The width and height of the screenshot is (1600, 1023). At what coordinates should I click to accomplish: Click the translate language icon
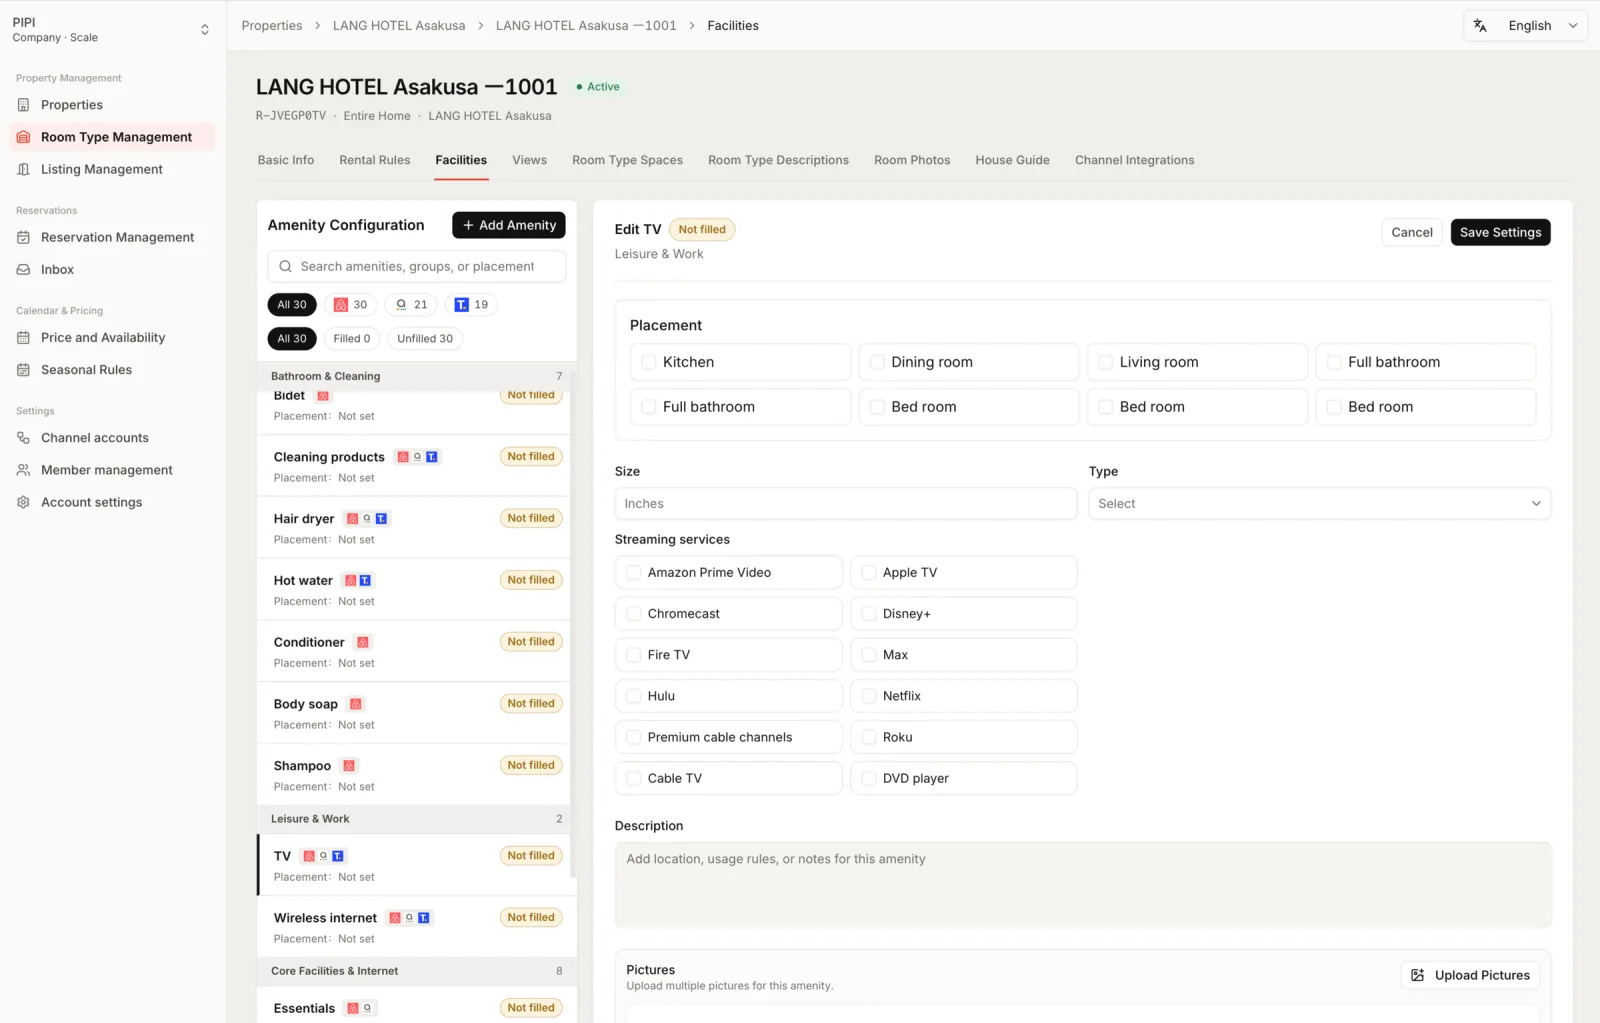(1480, 26)
